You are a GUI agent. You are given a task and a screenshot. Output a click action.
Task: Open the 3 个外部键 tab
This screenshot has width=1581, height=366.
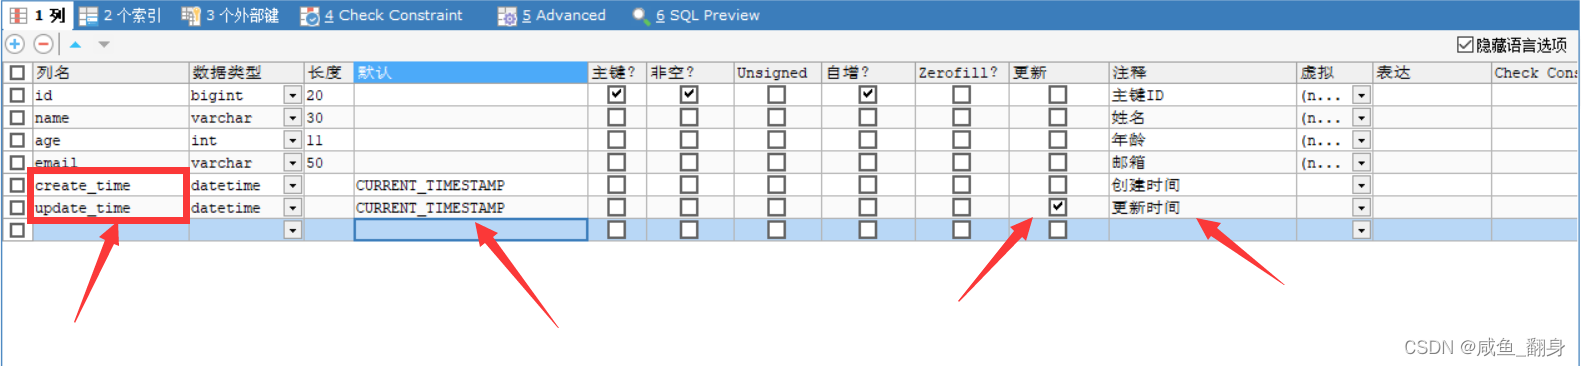click(230, 15)
